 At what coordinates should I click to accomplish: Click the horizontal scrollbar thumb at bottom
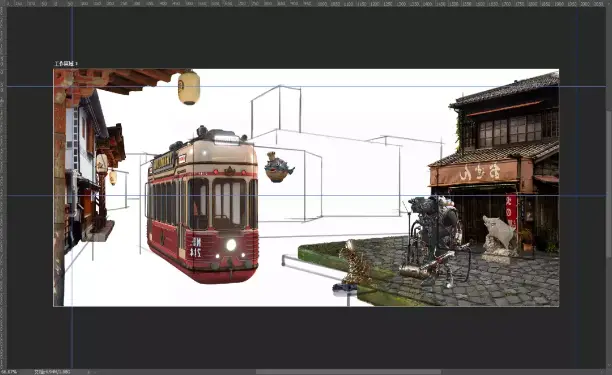(348, 372)
